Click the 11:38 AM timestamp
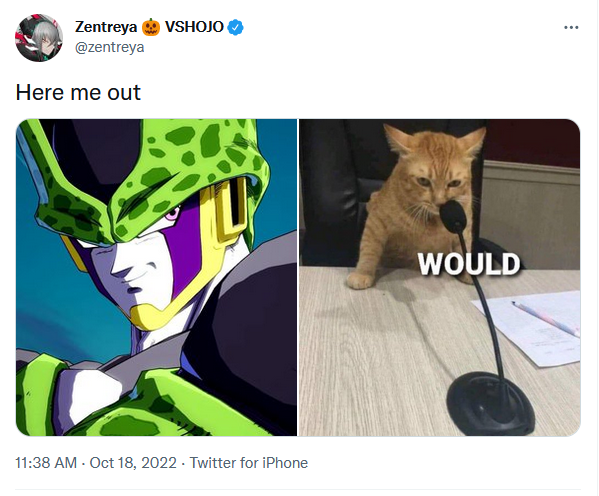 (46, 463)
